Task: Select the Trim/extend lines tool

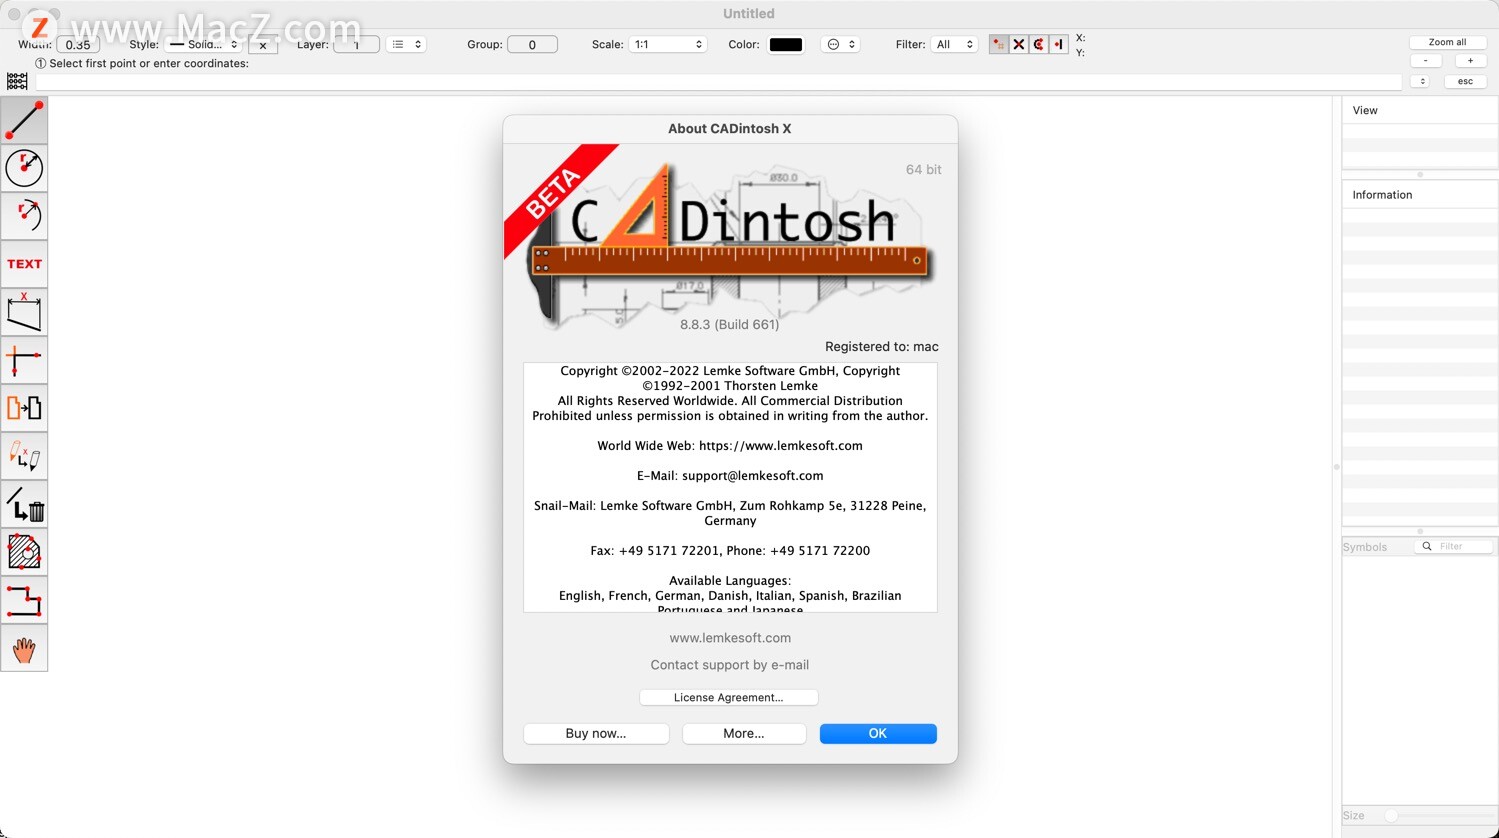Action: pyautogui.click(x=24, y=360)
